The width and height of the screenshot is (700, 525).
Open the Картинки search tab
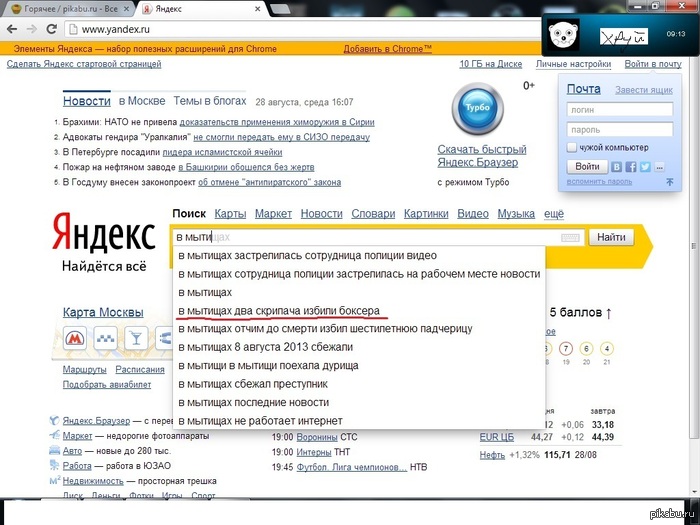pos(426,214)
